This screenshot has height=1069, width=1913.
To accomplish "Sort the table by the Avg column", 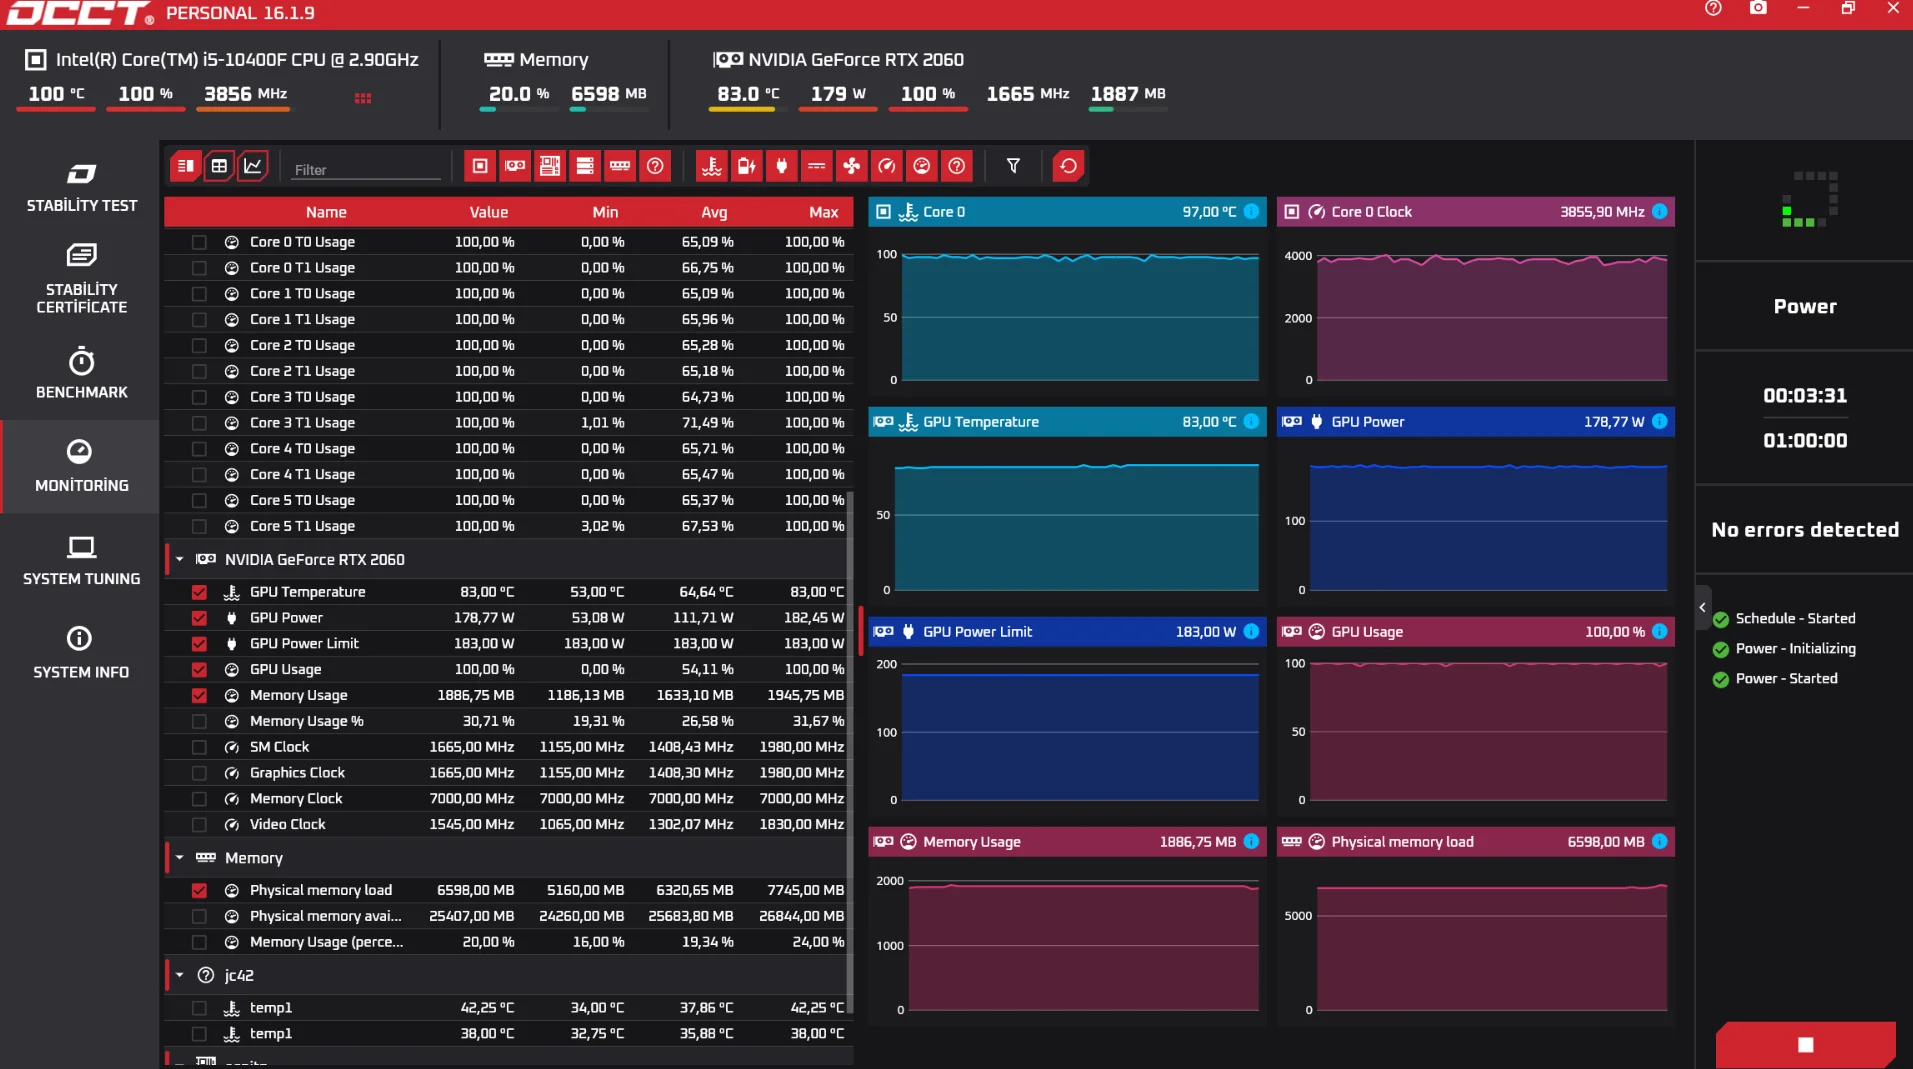I will (x=714, y=212).
